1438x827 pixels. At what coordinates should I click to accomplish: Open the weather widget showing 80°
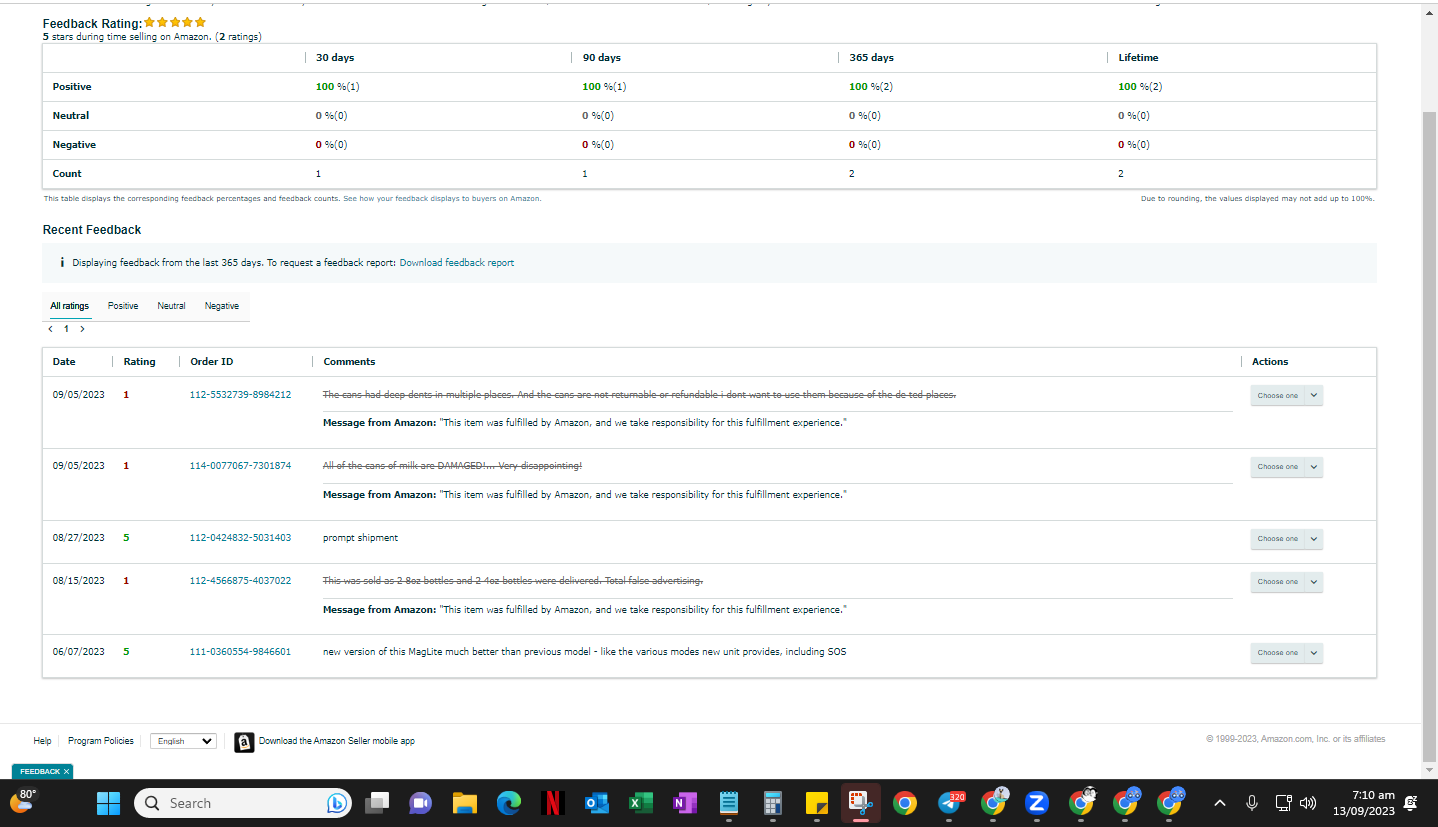click(x=23, y=799)
